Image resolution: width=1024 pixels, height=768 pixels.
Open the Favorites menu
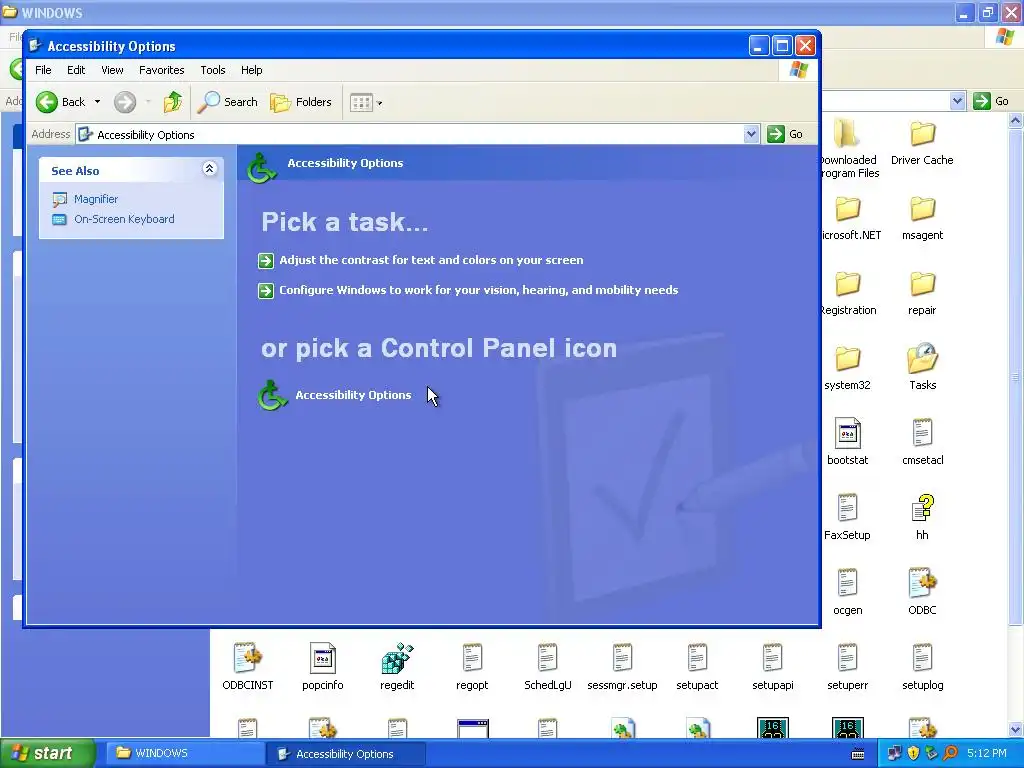161,70
